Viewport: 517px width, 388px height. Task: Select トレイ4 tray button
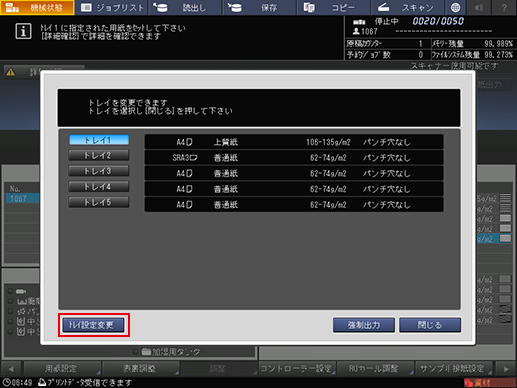pos(99,187)
